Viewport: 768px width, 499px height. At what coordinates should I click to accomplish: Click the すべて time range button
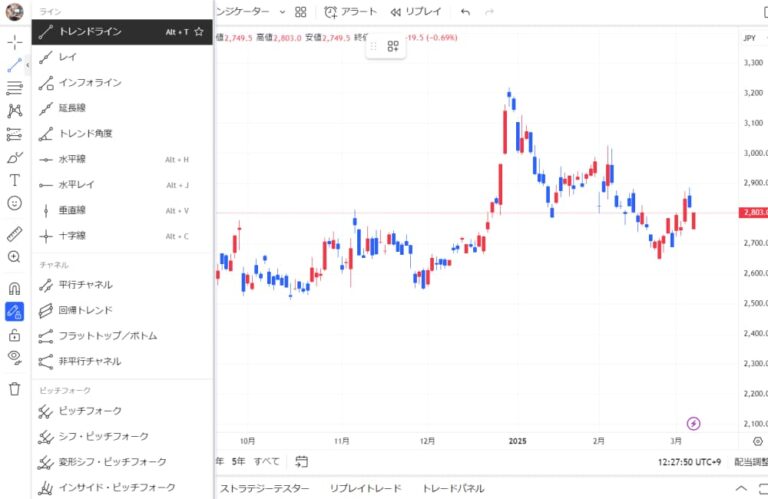pyautogui.click(x=267, y=461)
